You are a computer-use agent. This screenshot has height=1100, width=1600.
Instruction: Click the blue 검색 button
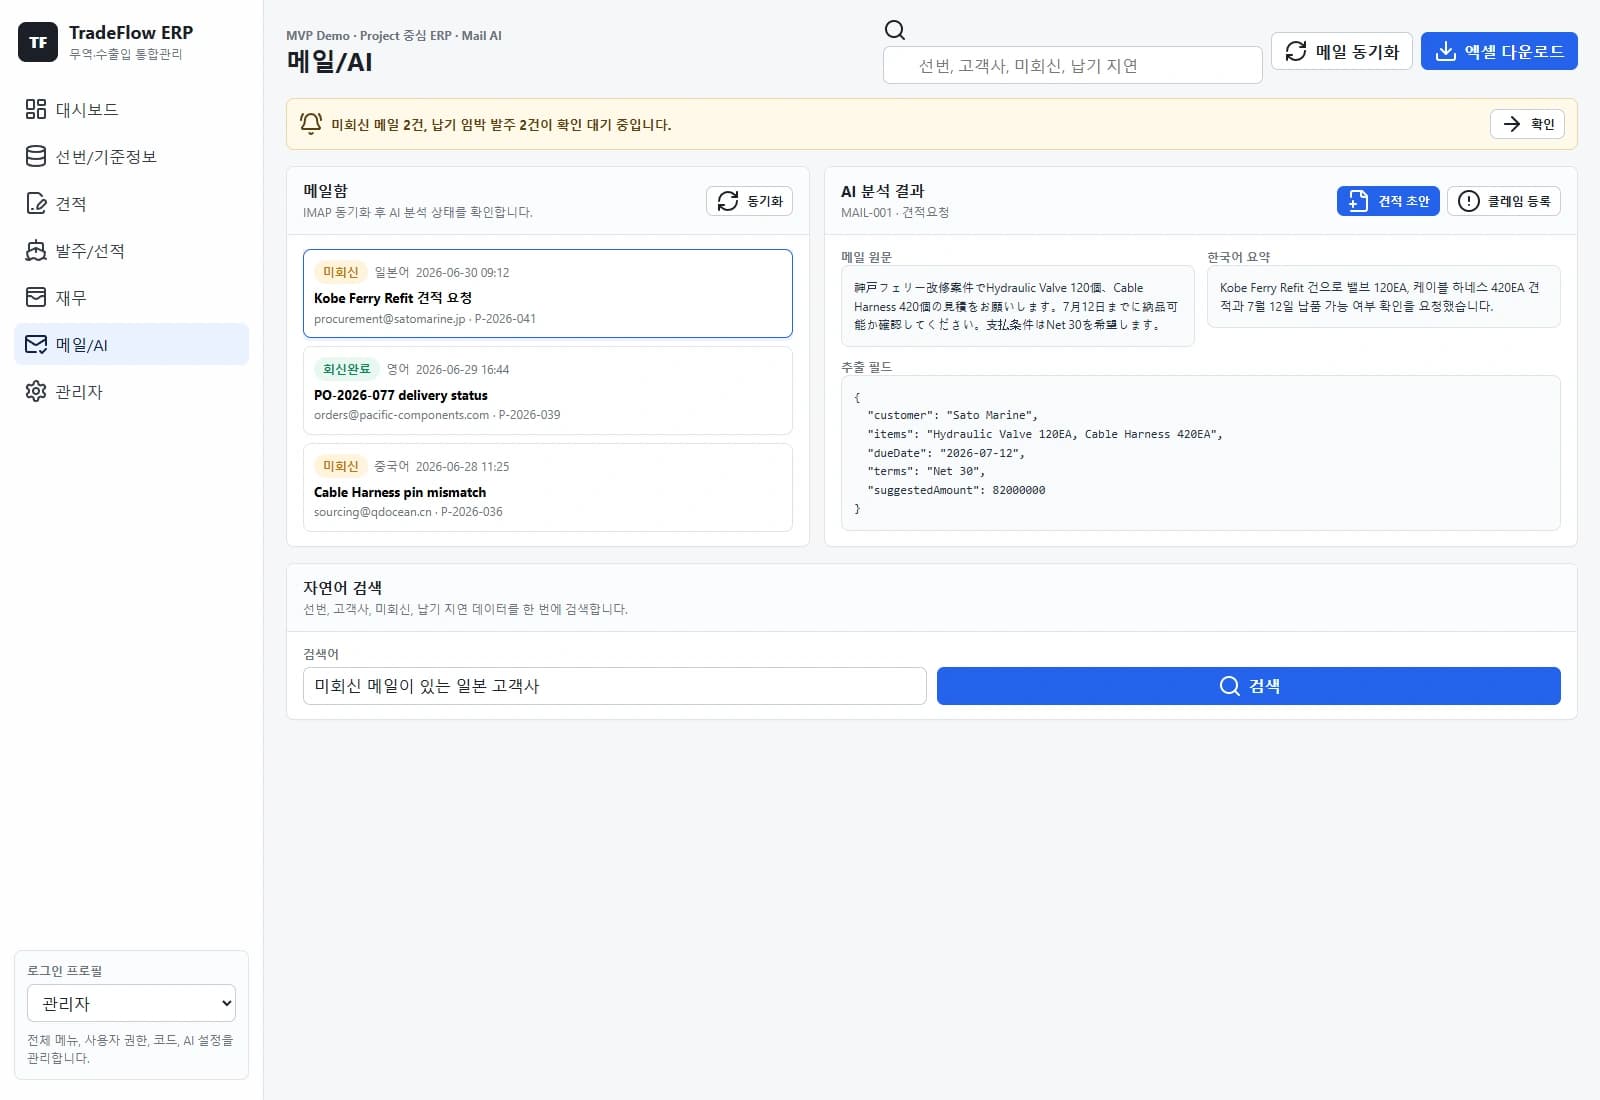pyautogui.click(x=1249, y=686)
